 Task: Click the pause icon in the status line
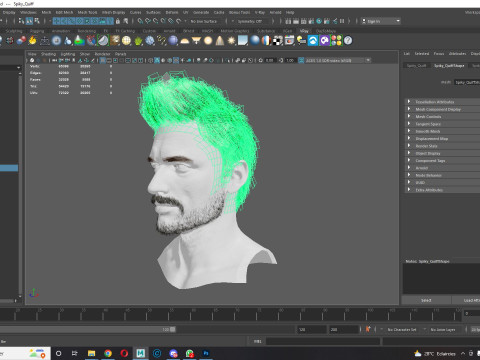(342, 21)
